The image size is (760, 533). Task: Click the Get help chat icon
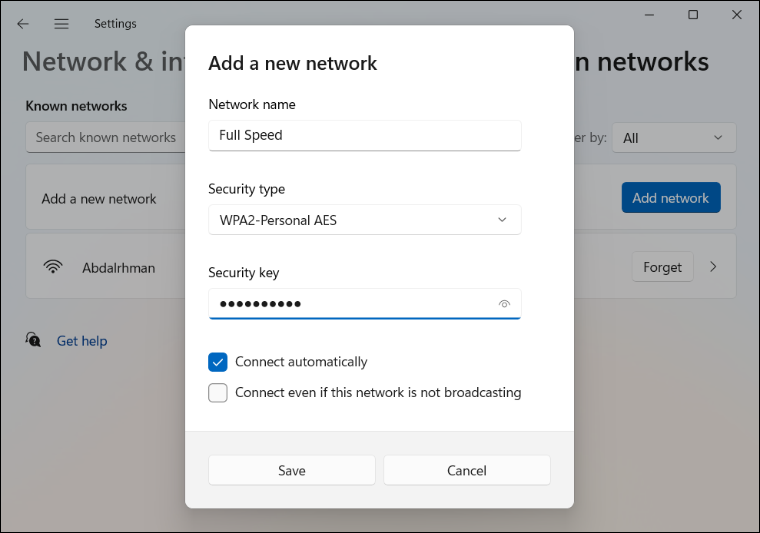pos(33,340)
